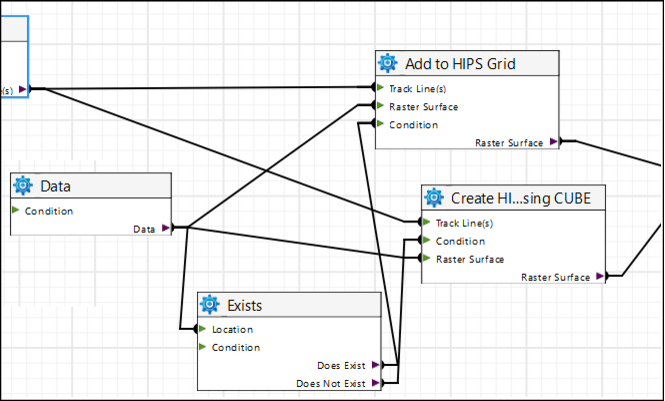Select the Exists node title bar

point(290,305)
